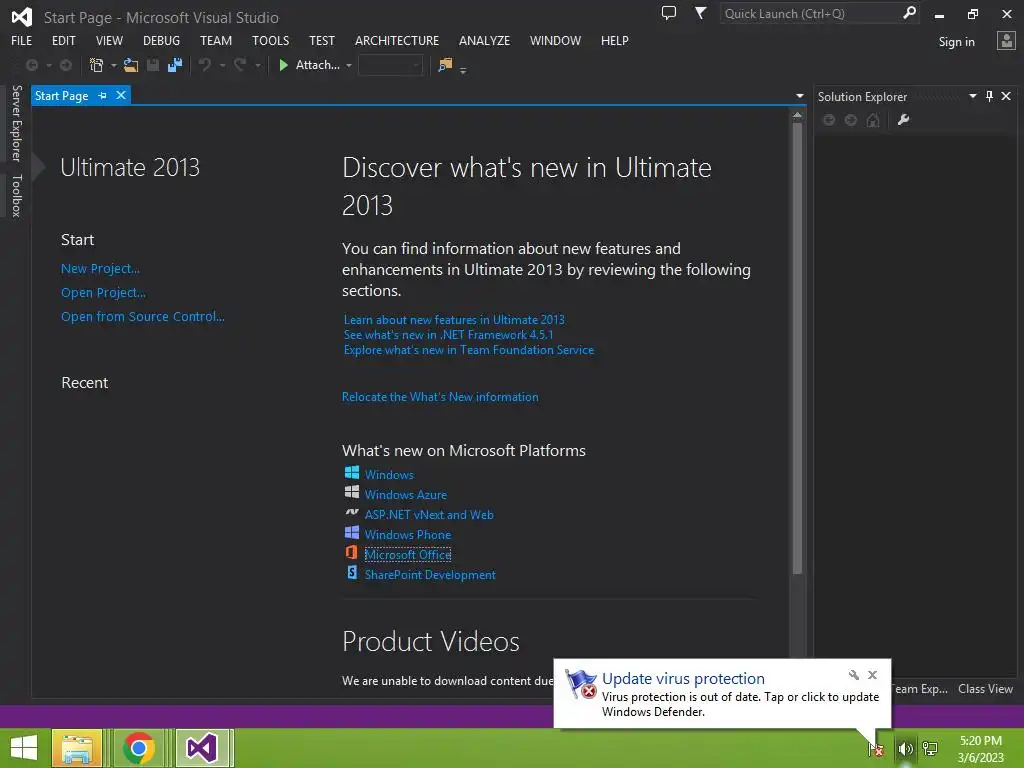Click the Start Page vertical scrollbar thumb

point(797,348)
